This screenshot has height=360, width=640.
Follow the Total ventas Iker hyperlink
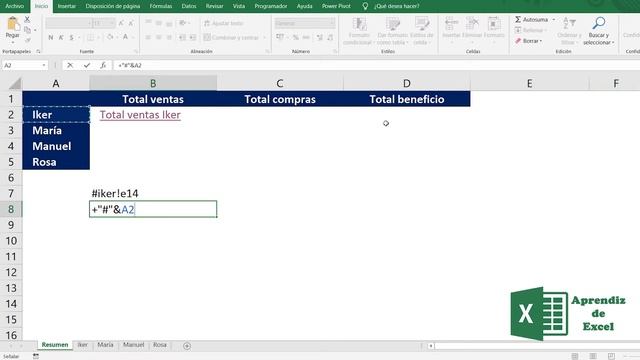(140, 115)
